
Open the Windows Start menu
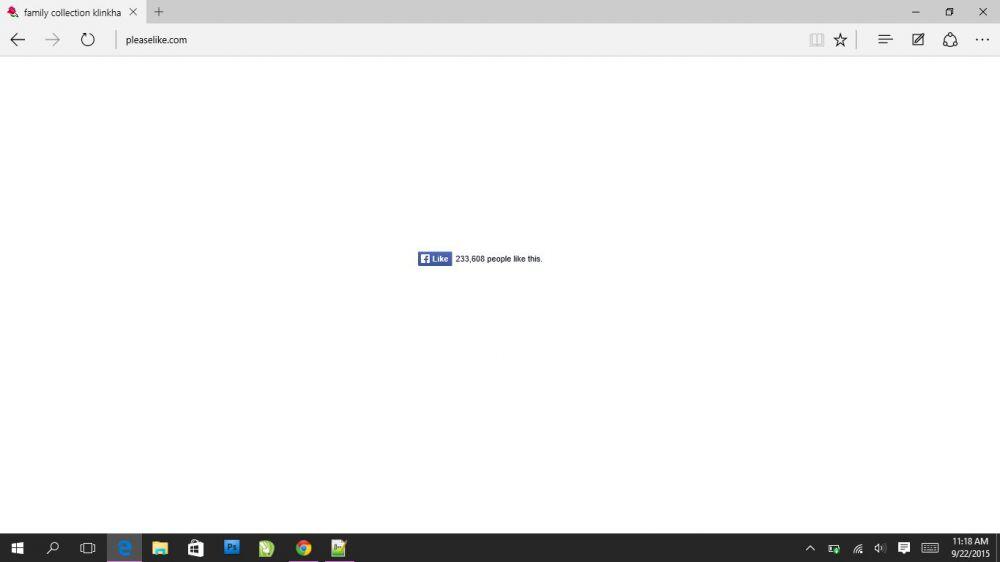click(x=17, y=548)
